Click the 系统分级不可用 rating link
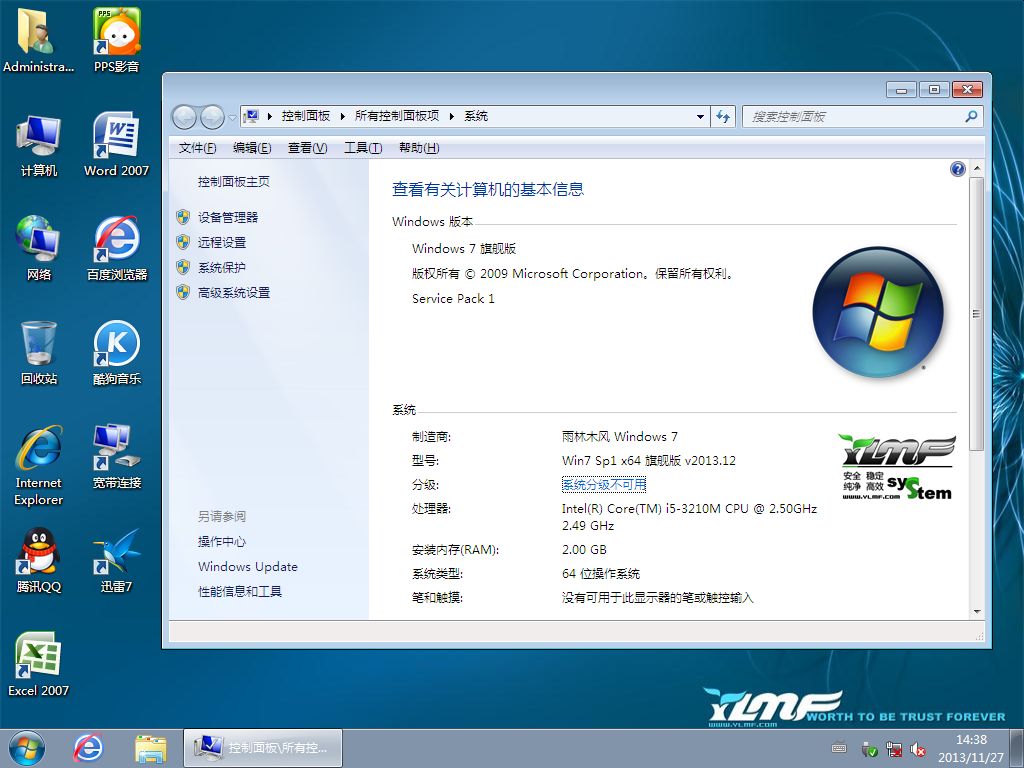1024x768 pixels. [603, 485]
